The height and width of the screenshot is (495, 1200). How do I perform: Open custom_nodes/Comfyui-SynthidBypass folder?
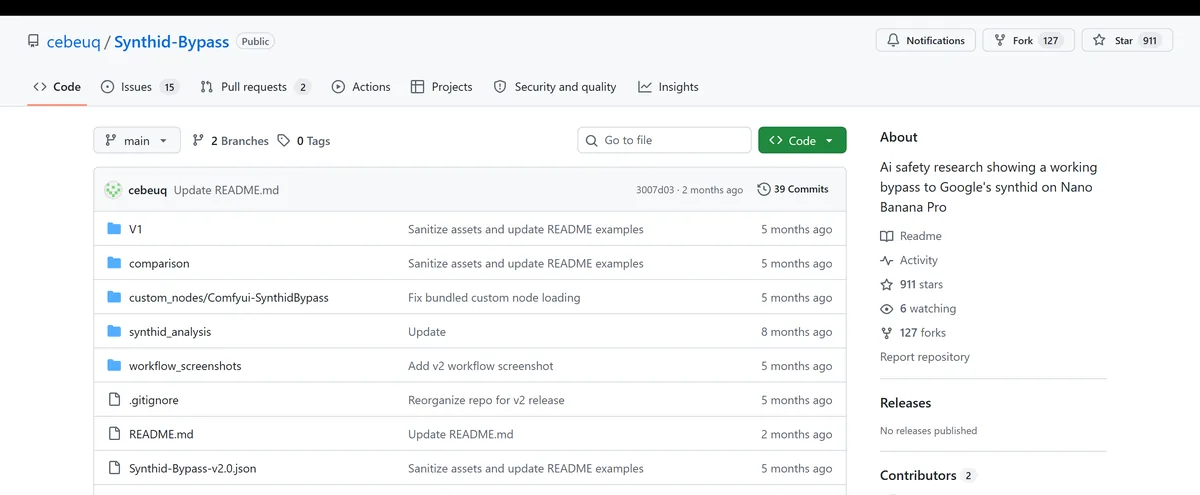229,298
